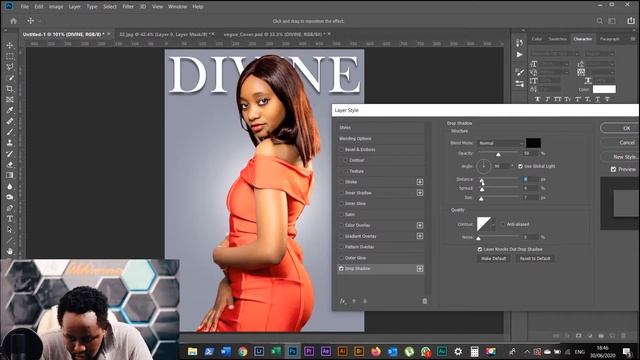Select the Pen tool
This screenshot has width=640, height=360.
pos(10,208)
